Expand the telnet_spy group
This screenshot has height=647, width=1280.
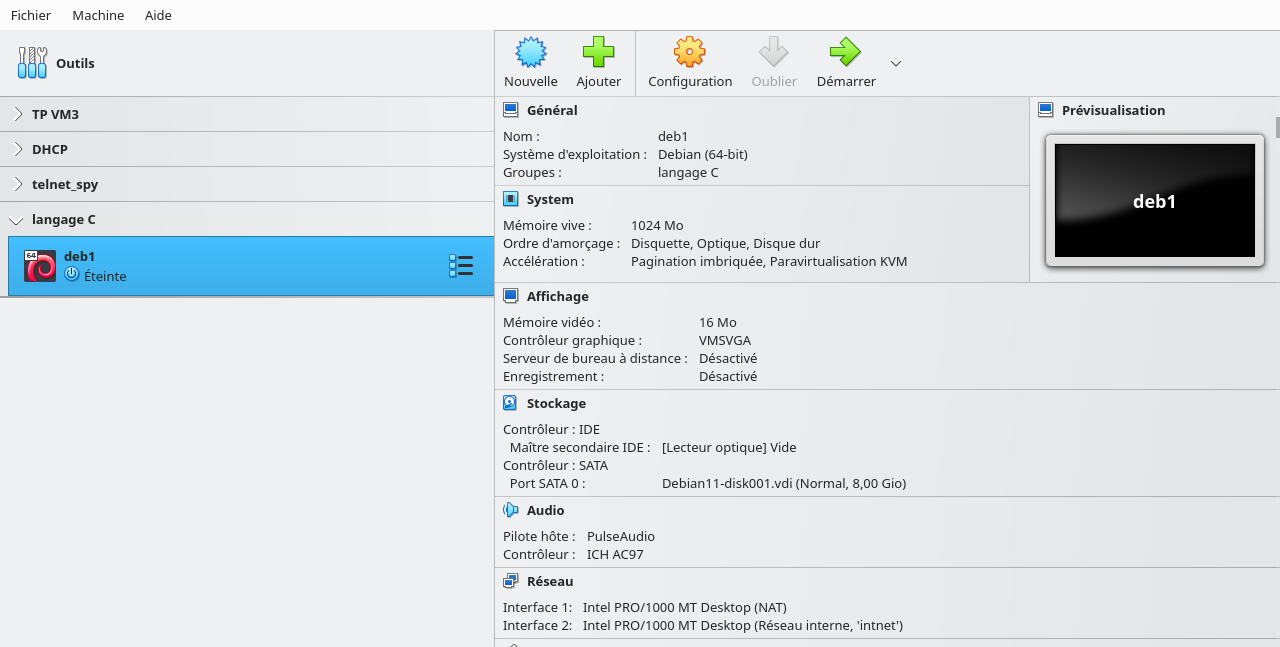(x=18, y=184)
